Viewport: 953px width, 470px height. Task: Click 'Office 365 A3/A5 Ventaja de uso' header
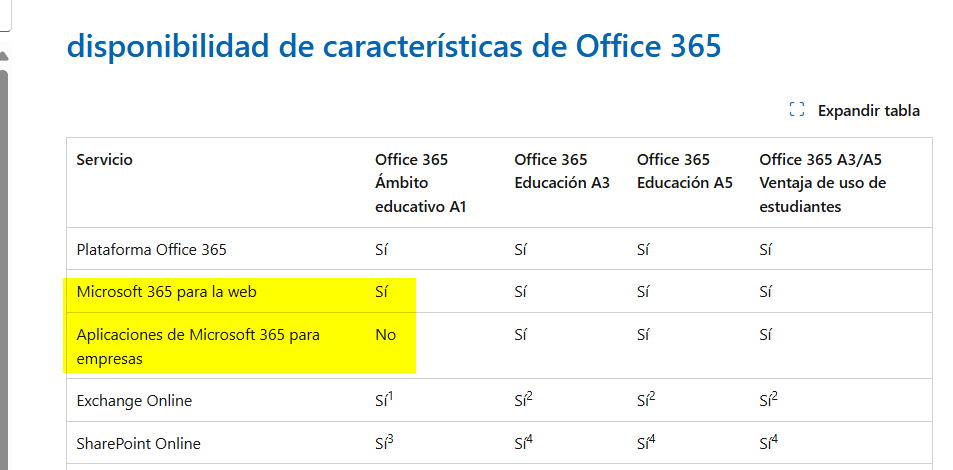822,183
